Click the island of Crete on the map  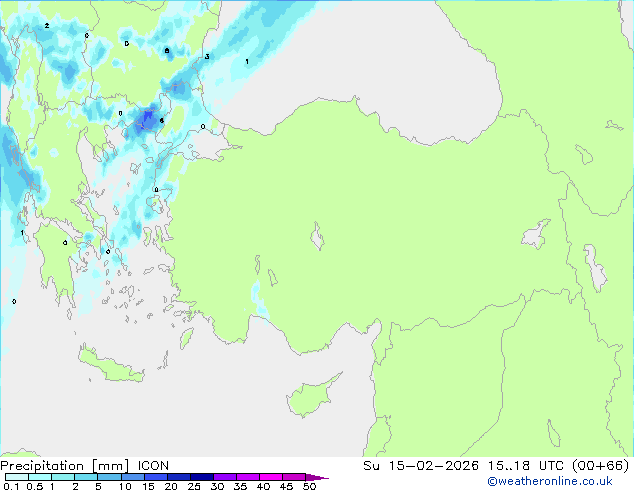pos(111,365)
